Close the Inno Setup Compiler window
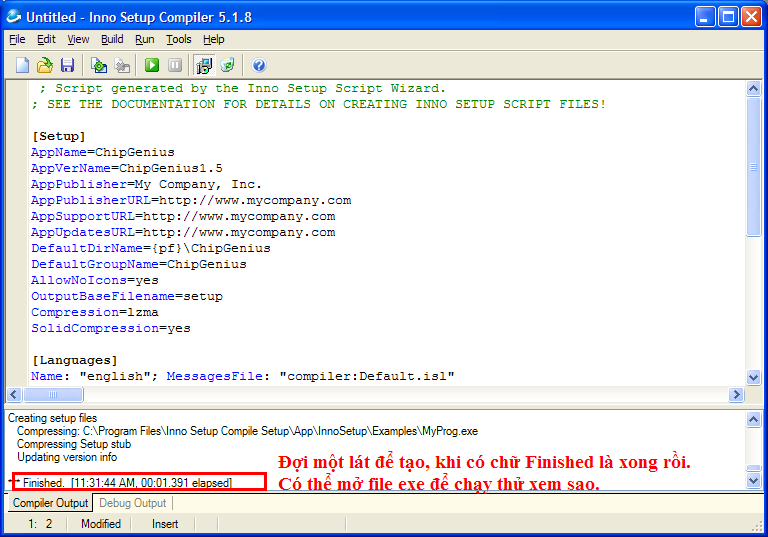The width and height of the screenshot is (768, 537). (751, 17)
